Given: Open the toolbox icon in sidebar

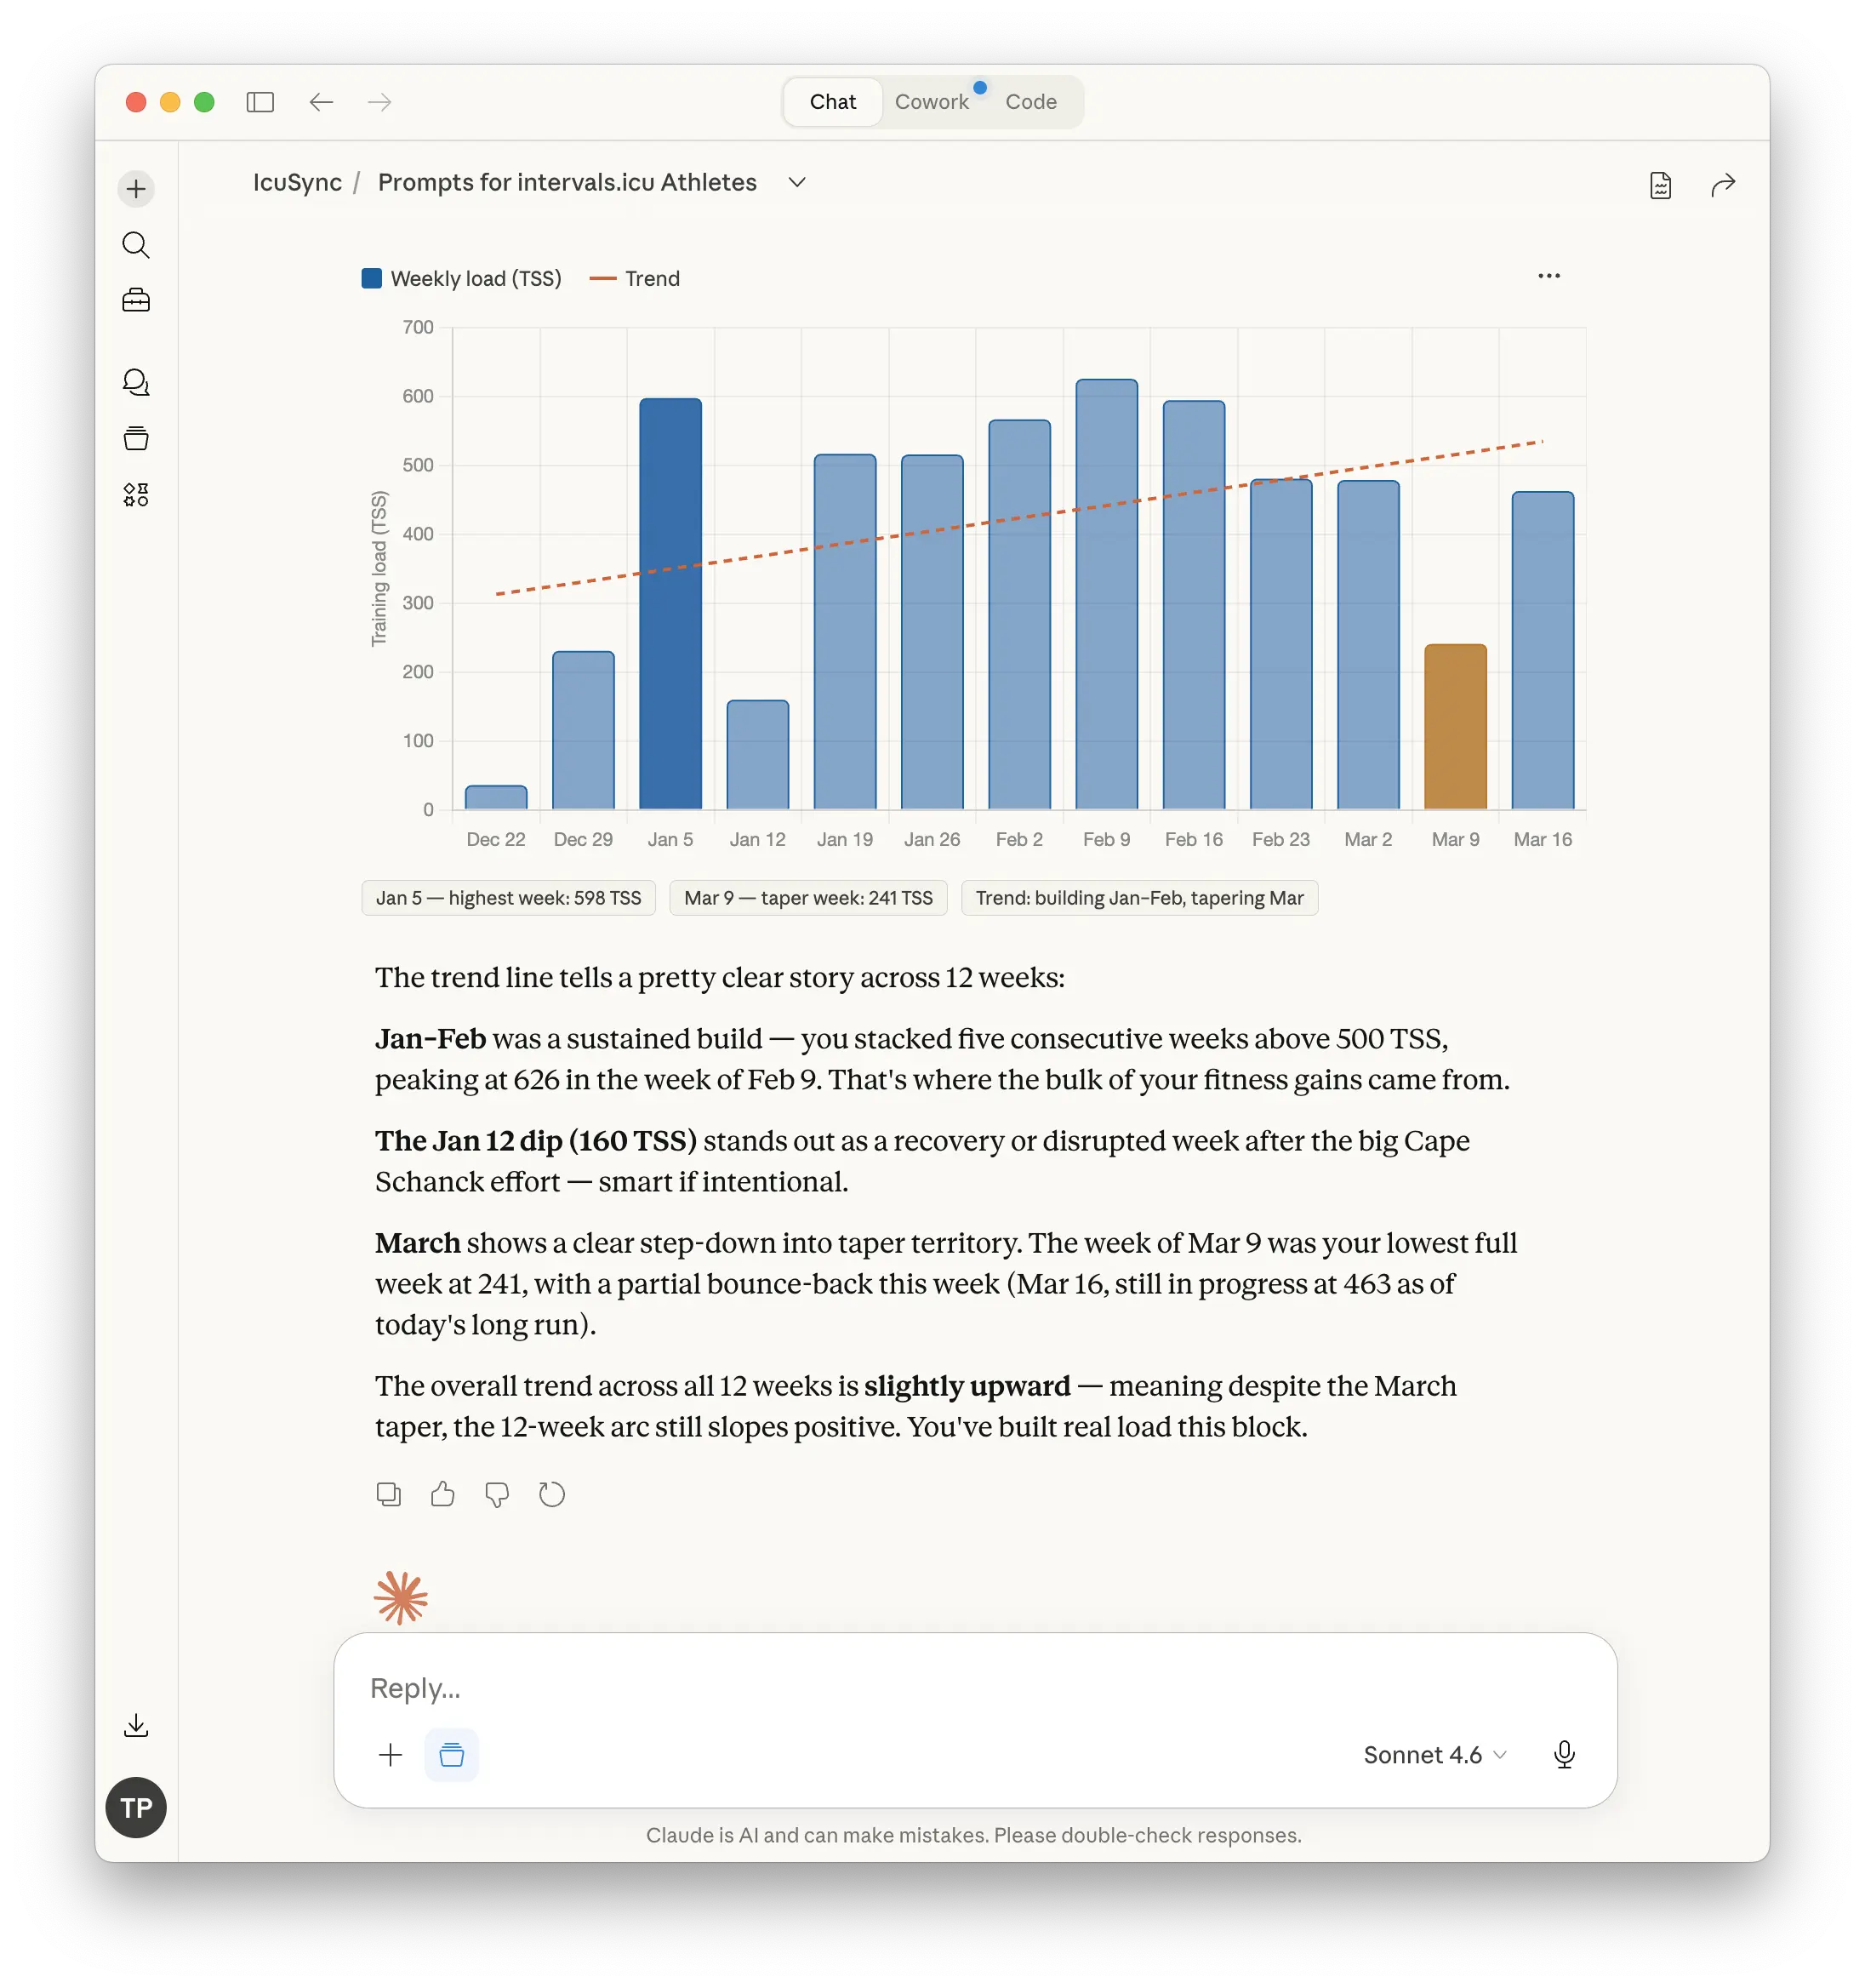Looking at the screenshot, I should [136, 300].
